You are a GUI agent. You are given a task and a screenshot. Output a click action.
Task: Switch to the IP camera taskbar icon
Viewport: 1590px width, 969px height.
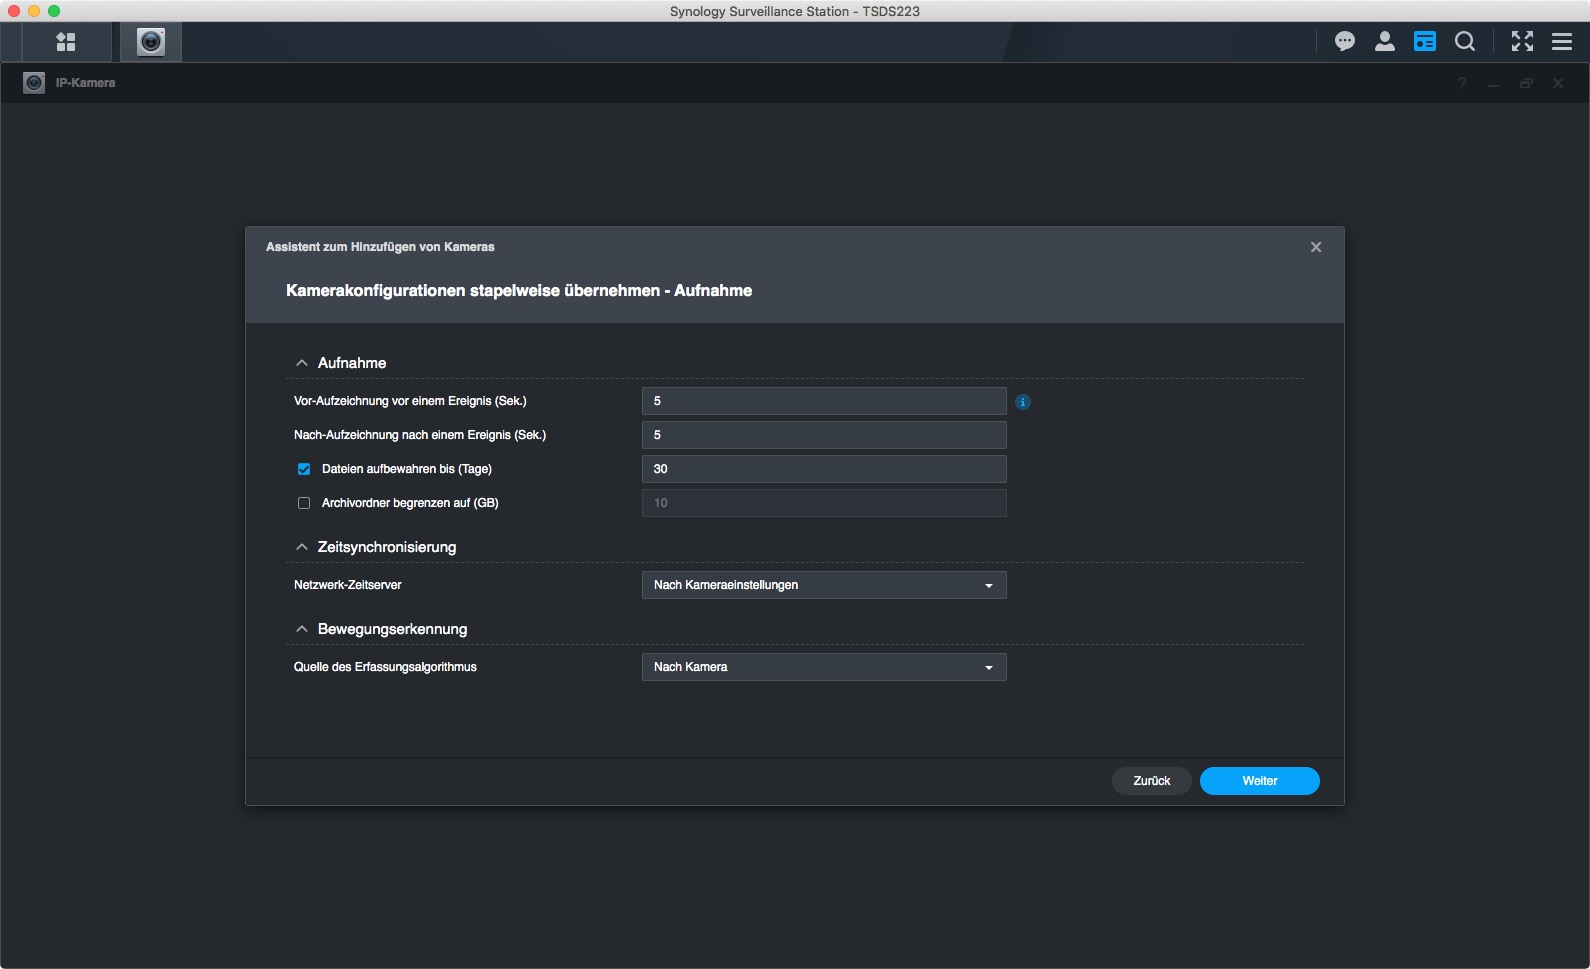tap(151, 42)
